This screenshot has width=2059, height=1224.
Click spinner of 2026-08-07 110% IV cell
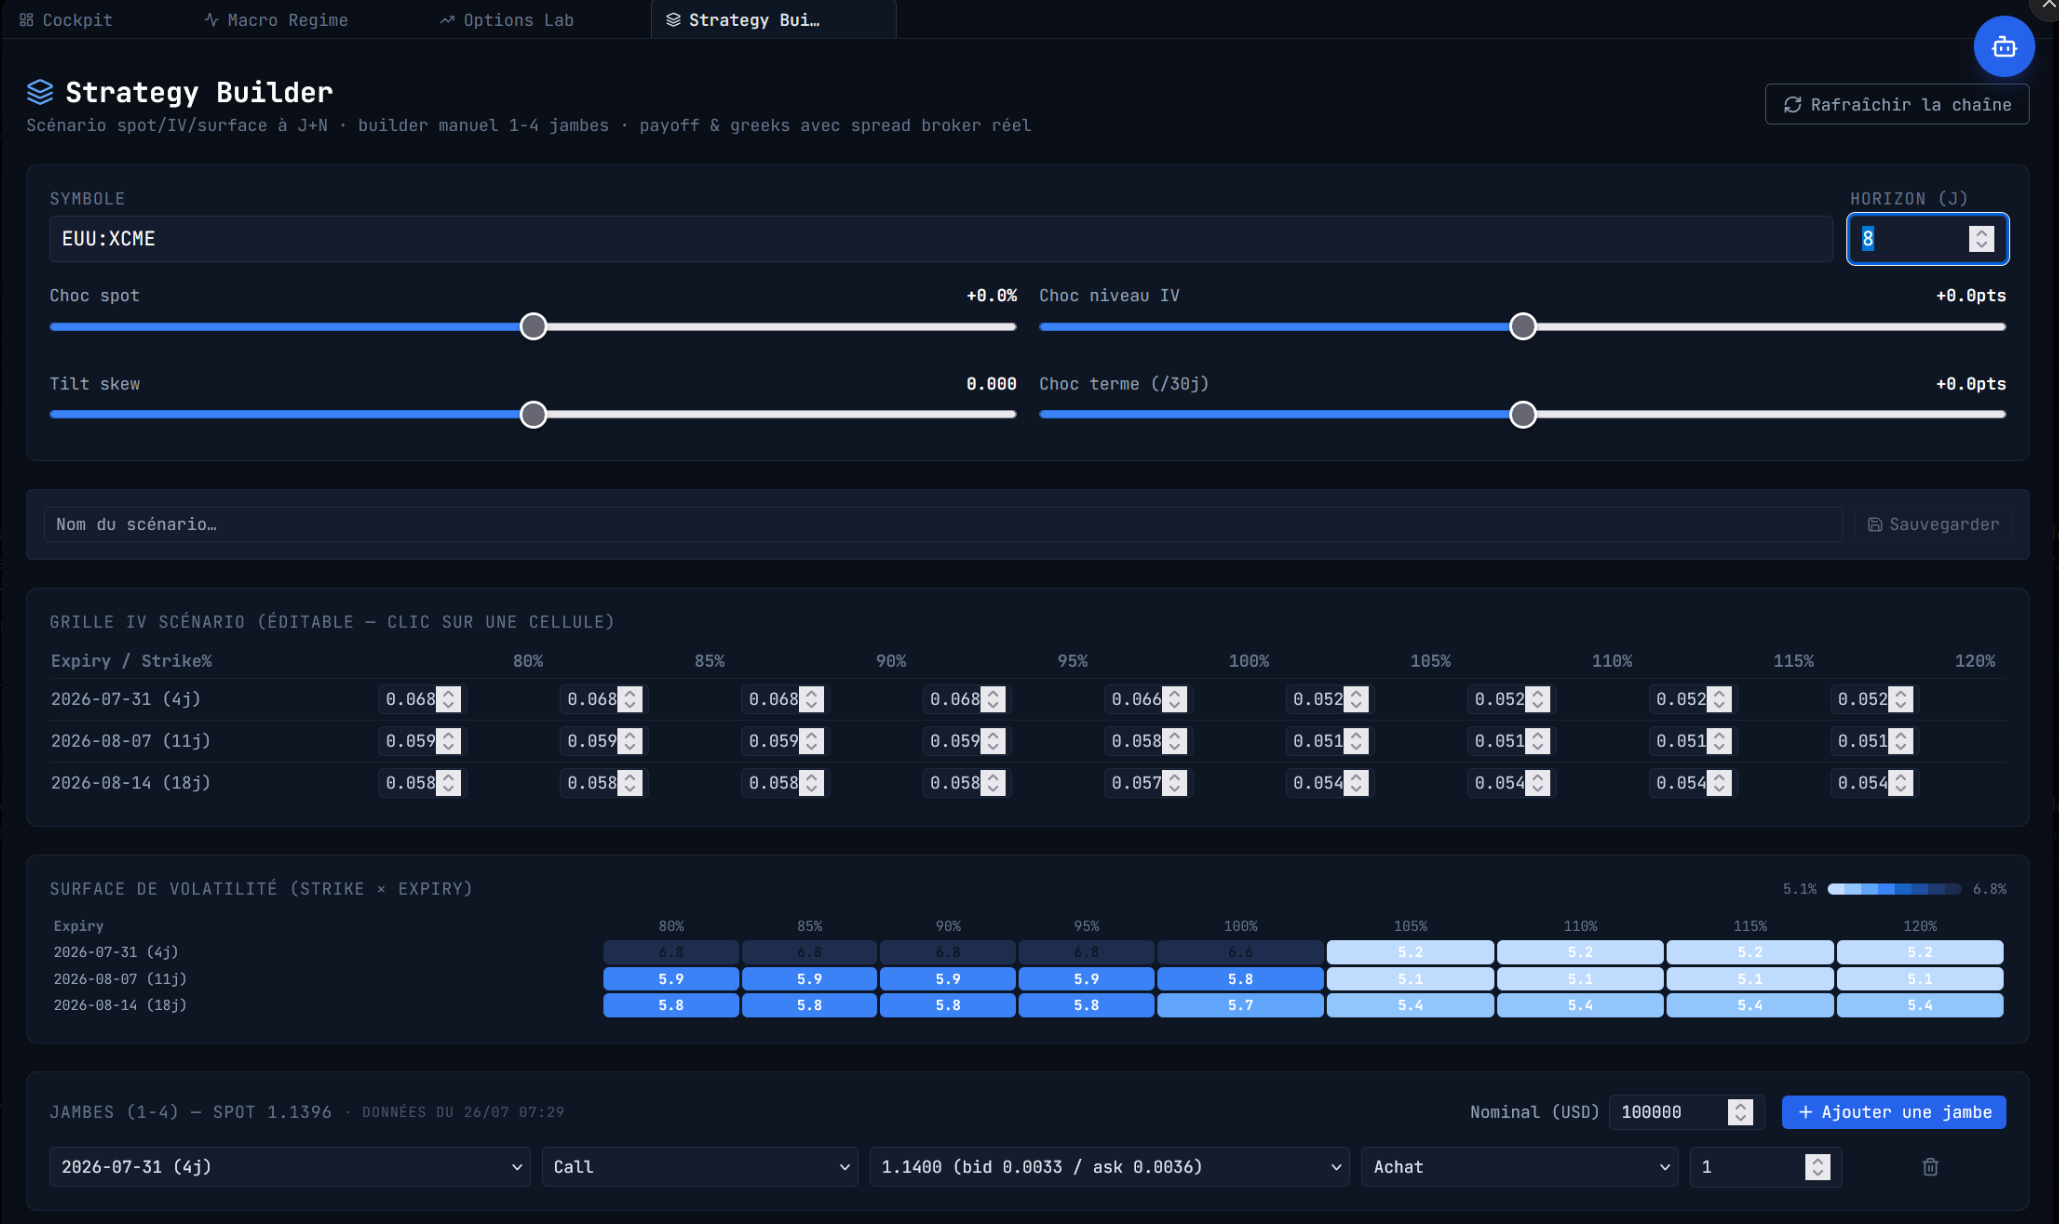[1537, 741]
